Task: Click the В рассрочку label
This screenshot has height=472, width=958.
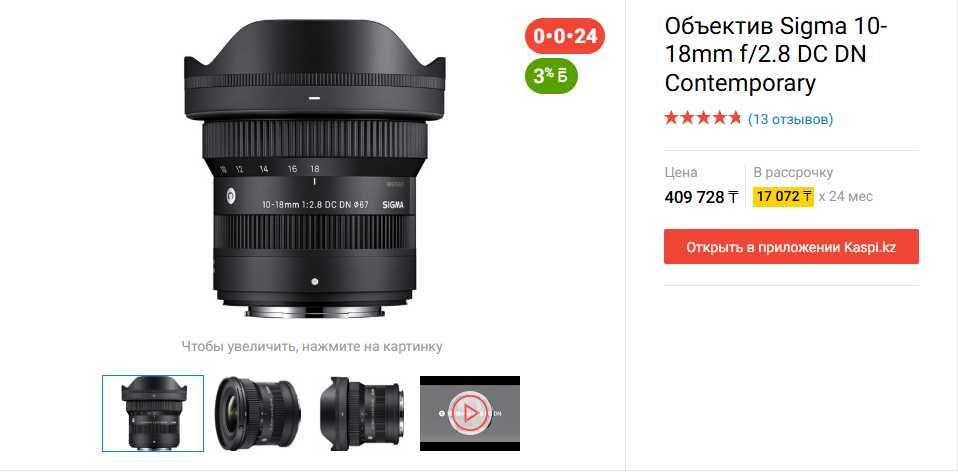Action: (x=793, y=173)
